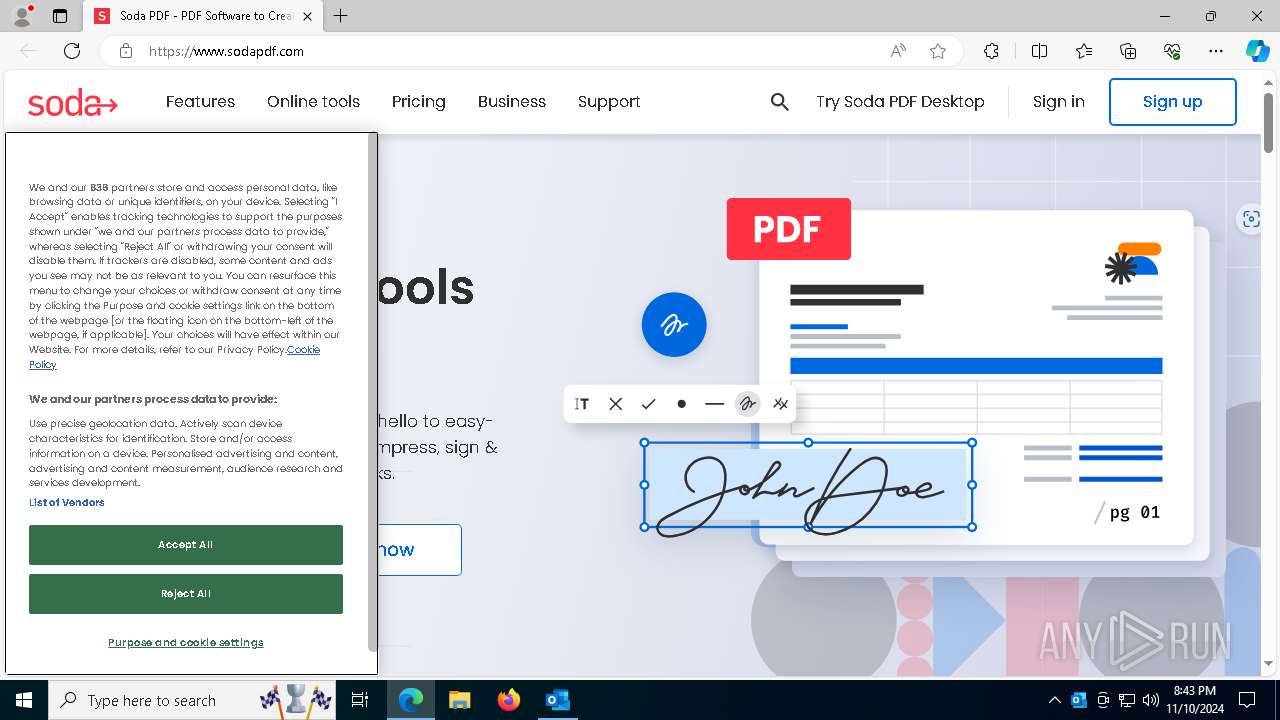Open Collections icon in toolbar
This screenshot has width=1280, height=720.
point(1128,51)
